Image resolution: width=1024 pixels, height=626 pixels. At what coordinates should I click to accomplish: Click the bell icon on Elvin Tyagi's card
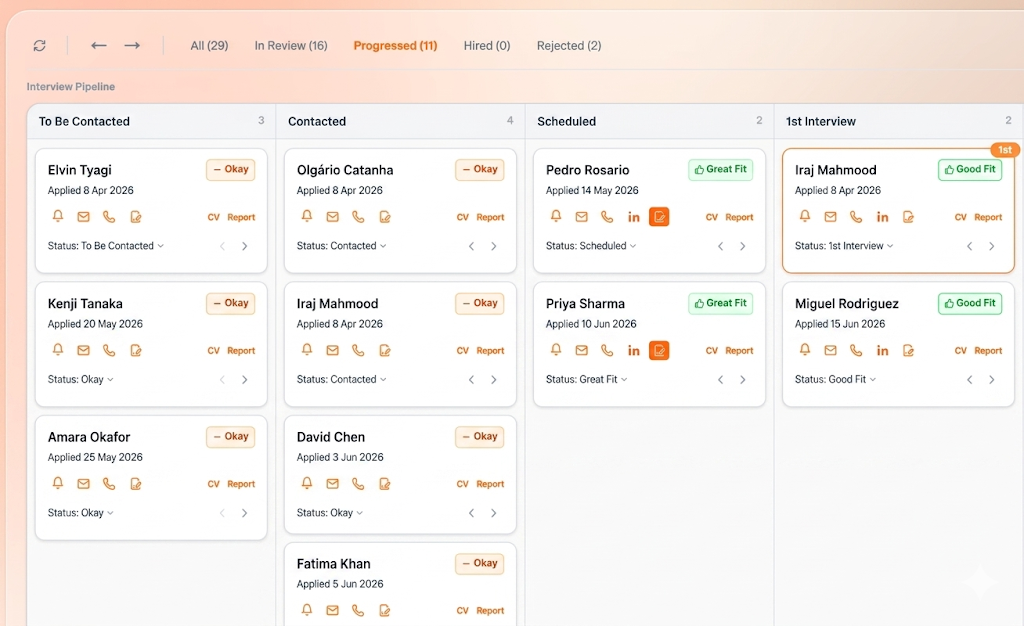[x=57, y=216]
